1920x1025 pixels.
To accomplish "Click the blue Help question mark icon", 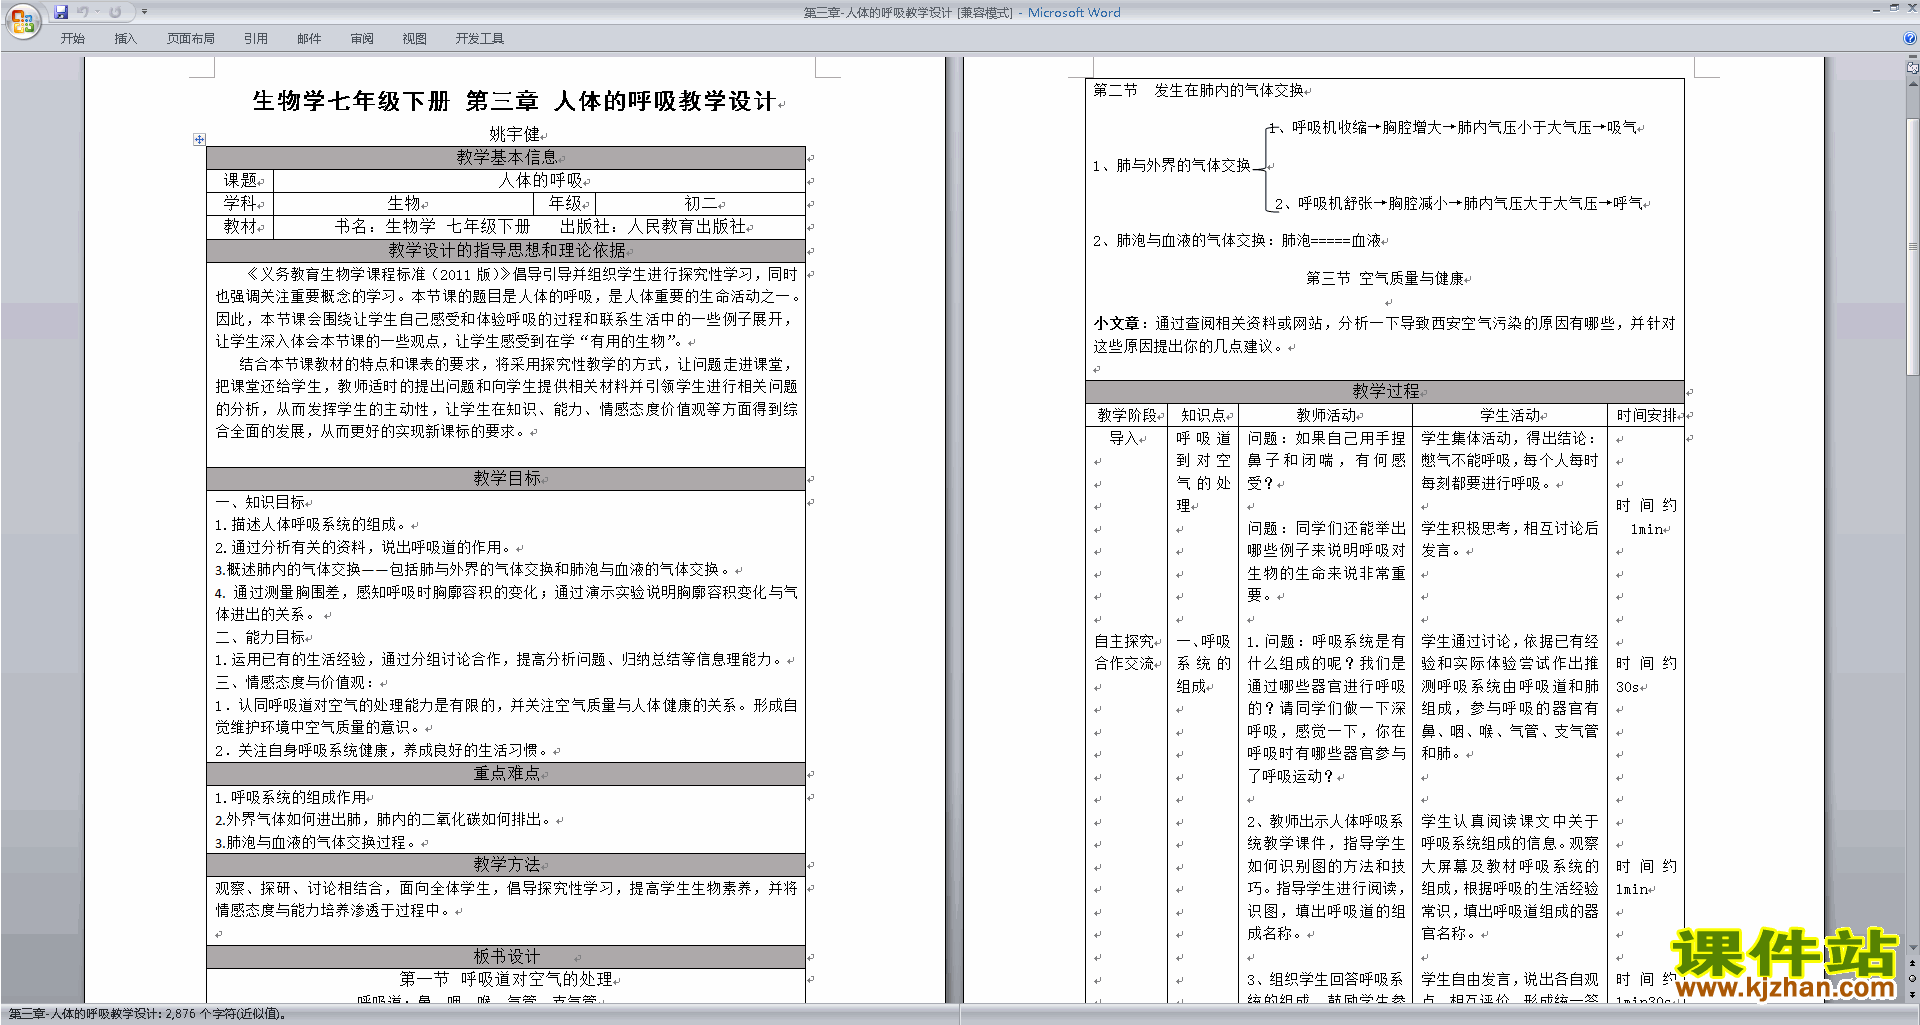I will click(x=1910, y=39).
